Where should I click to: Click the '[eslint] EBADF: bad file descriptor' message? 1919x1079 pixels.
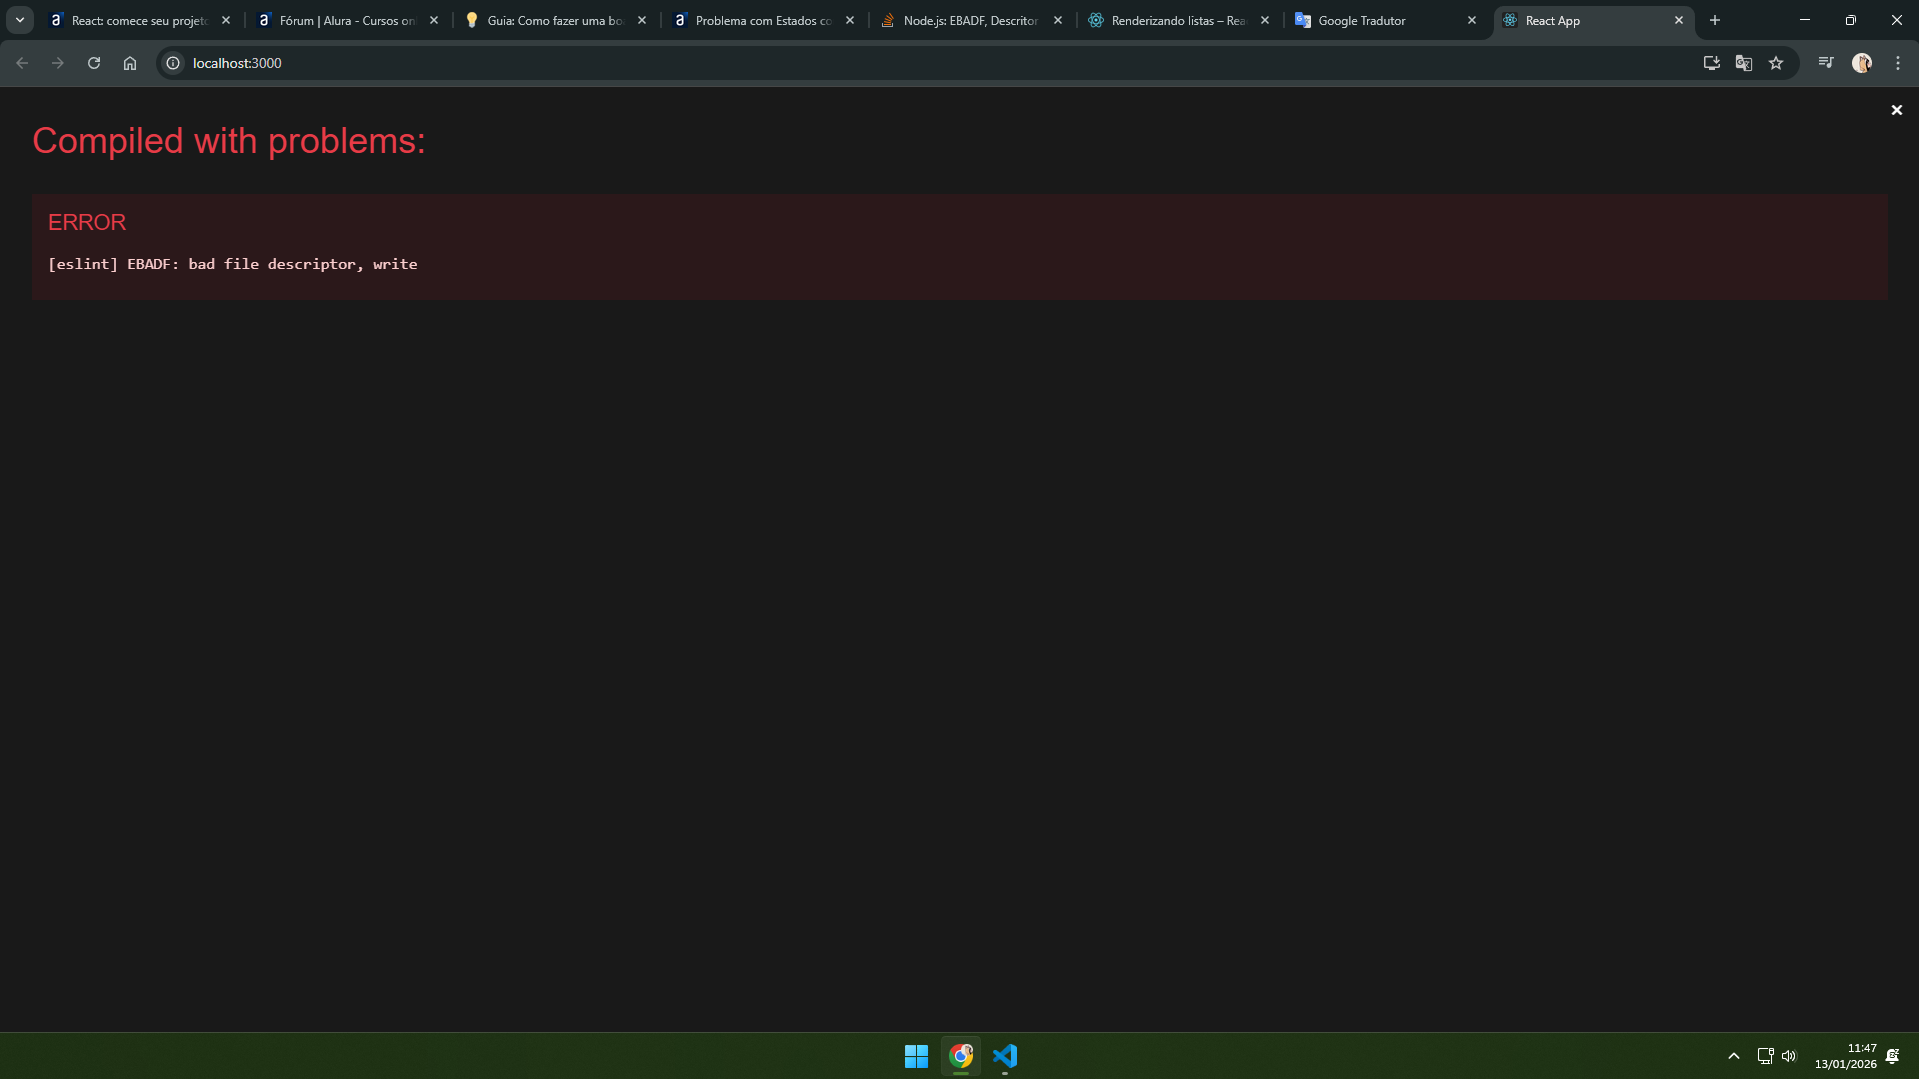tap(233, 264)
